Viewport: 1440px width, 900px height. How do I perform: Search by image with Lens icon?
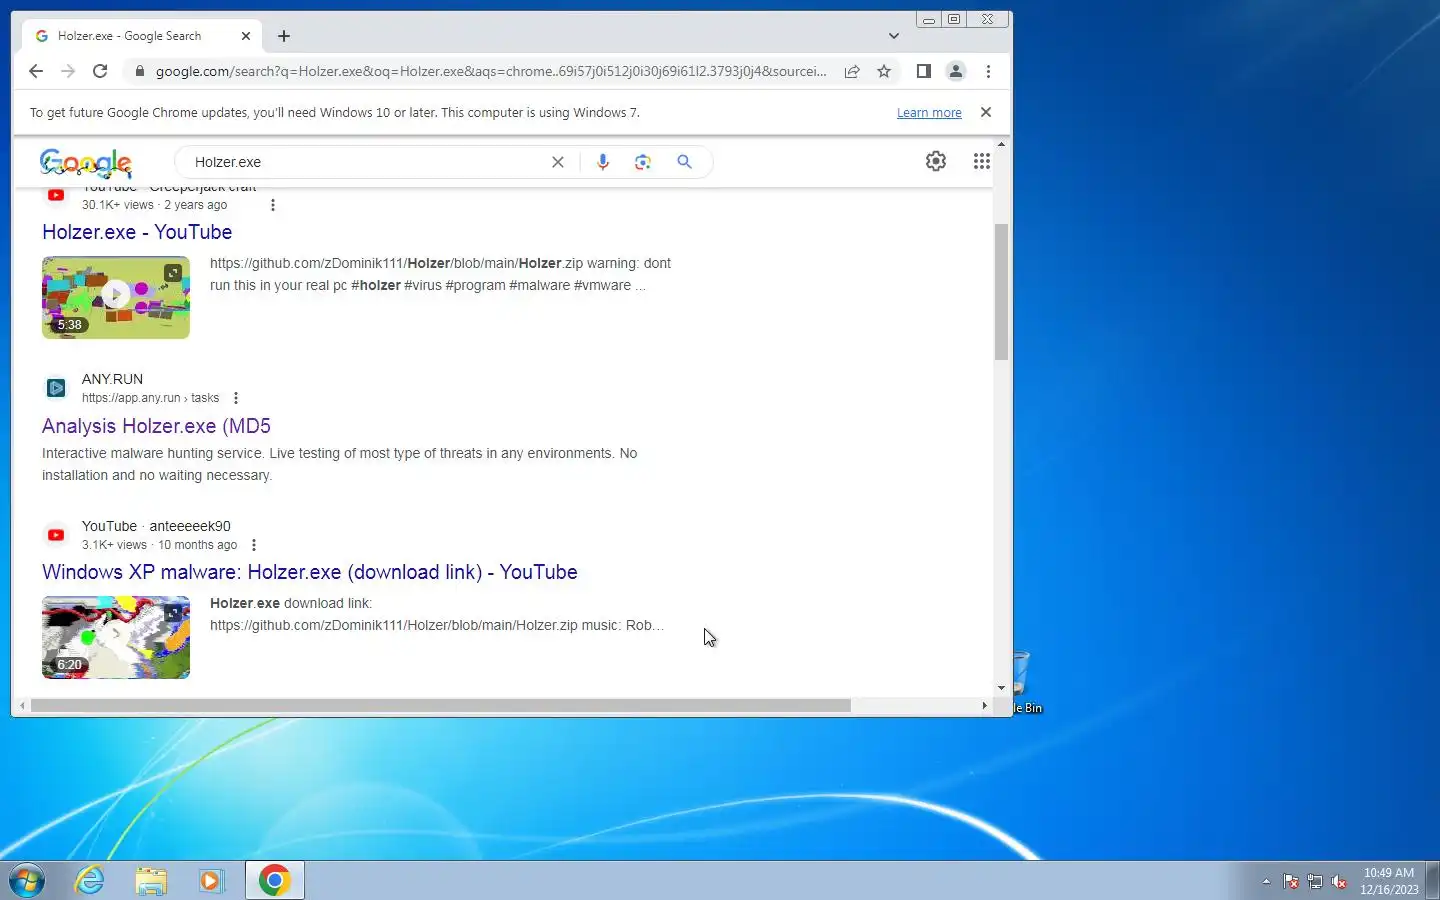[643, 162]
